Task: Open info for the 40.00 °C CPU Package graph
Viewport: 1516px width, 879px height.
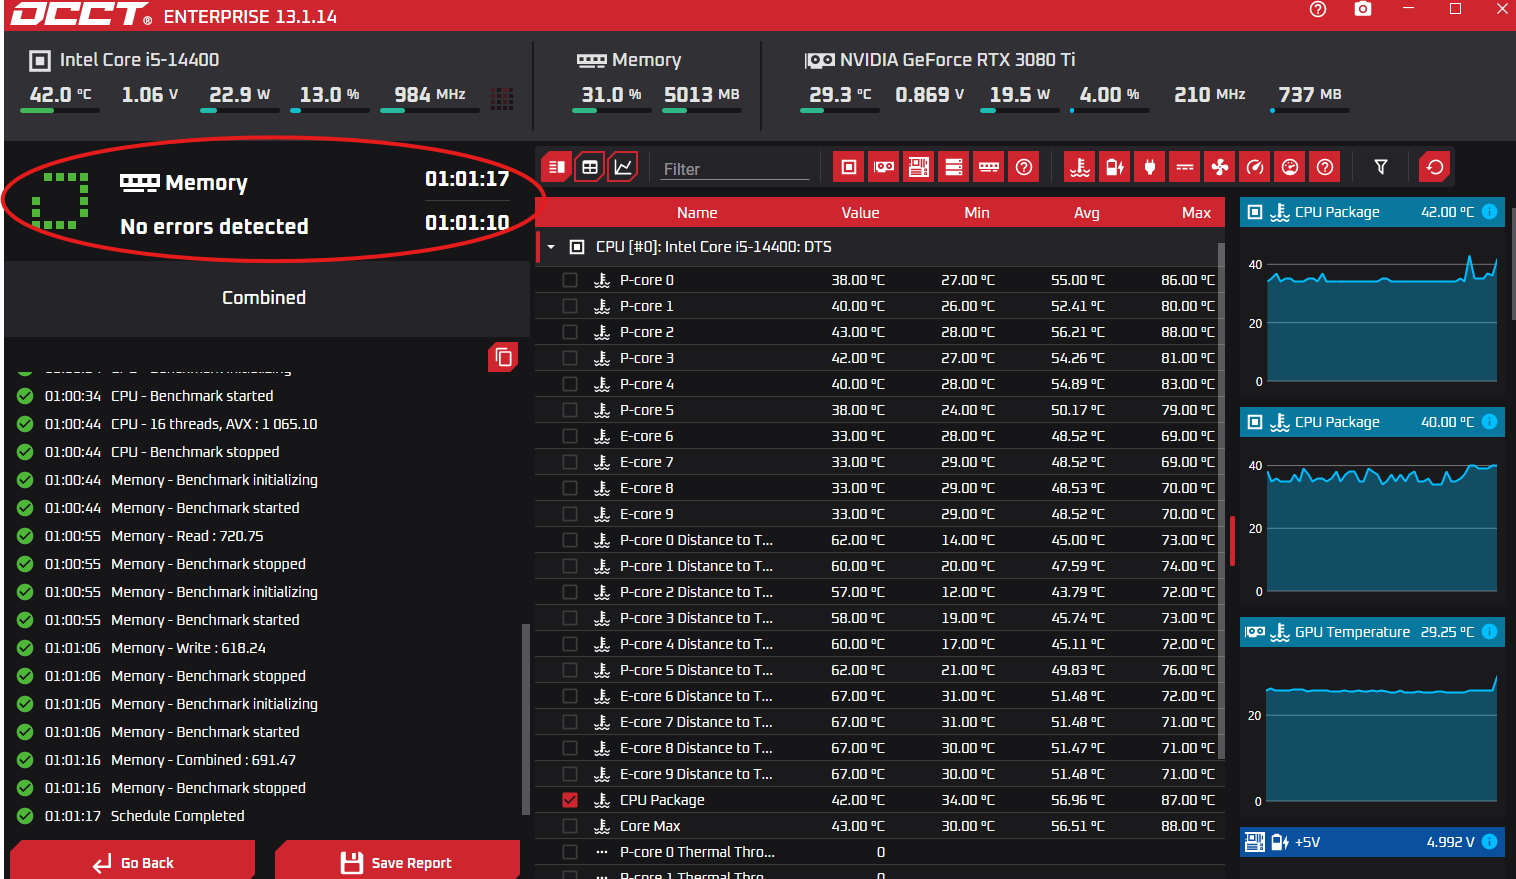Action: [1489, 422]
